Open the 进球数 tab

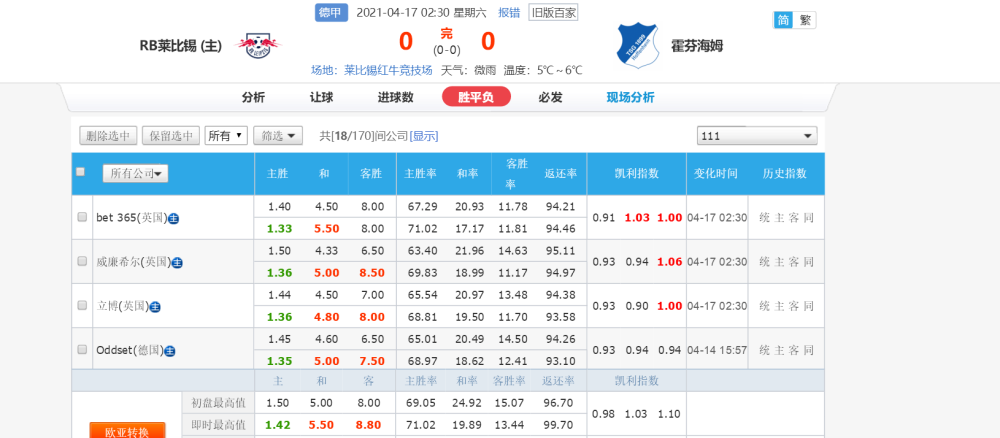click(395, 97)
